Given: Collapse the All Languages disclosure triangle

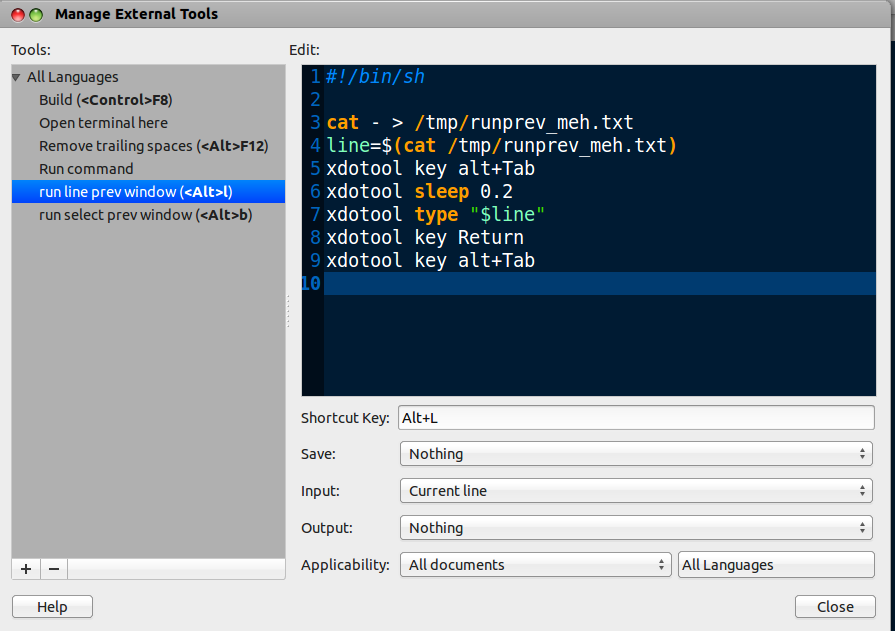Looking at the screenshot, I should point(16,76).
